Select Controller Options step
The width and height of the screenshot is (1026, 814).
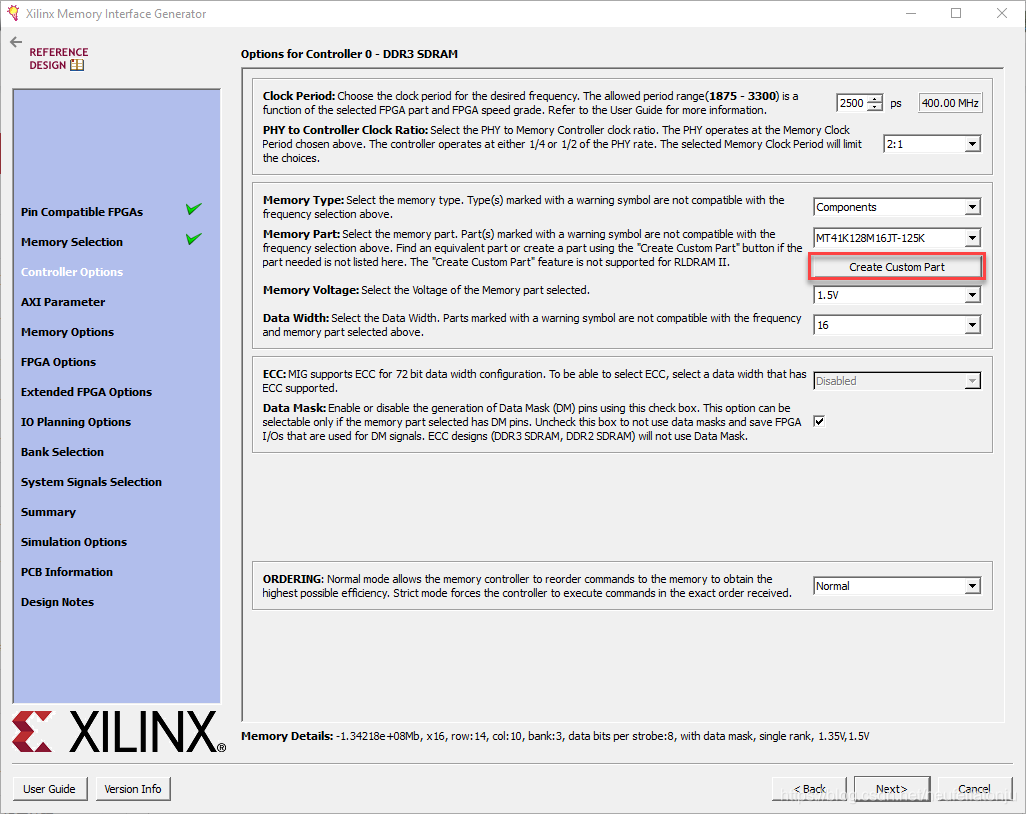72,272
